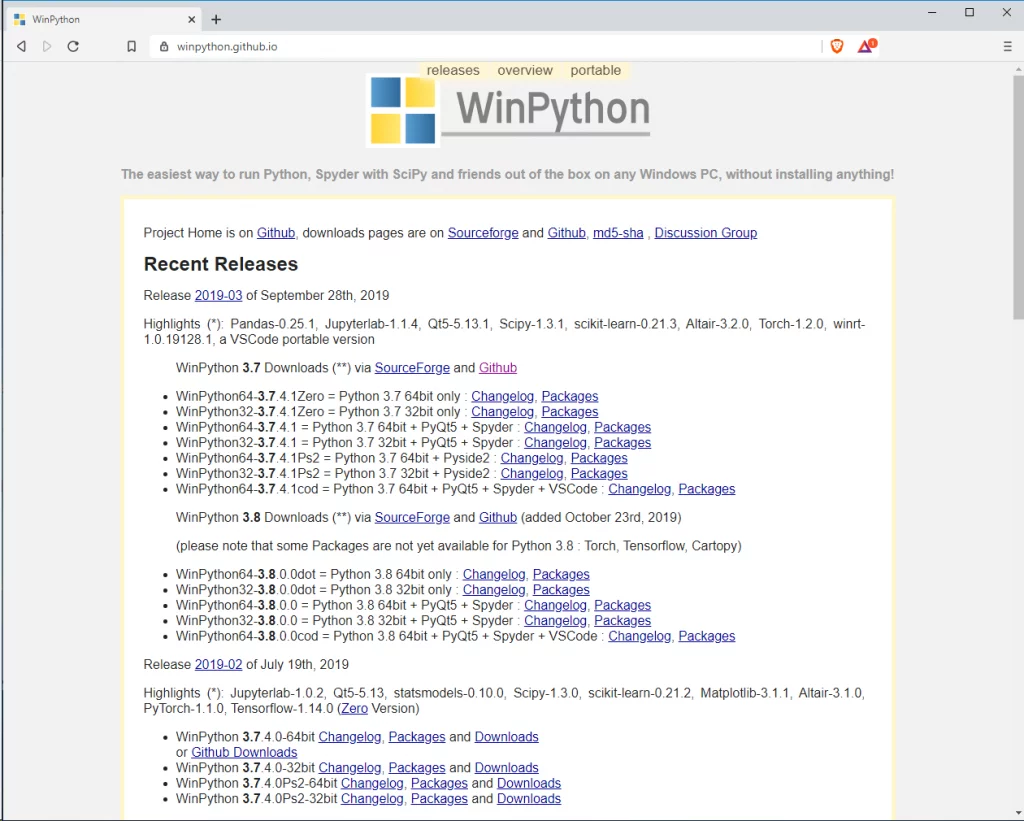The height and width of the screenshot is (821, 1024).
Task: Open Changelog for WinPython 3.7.4.0-64bit
Action: pyautogui.click(x=349, y=737)
